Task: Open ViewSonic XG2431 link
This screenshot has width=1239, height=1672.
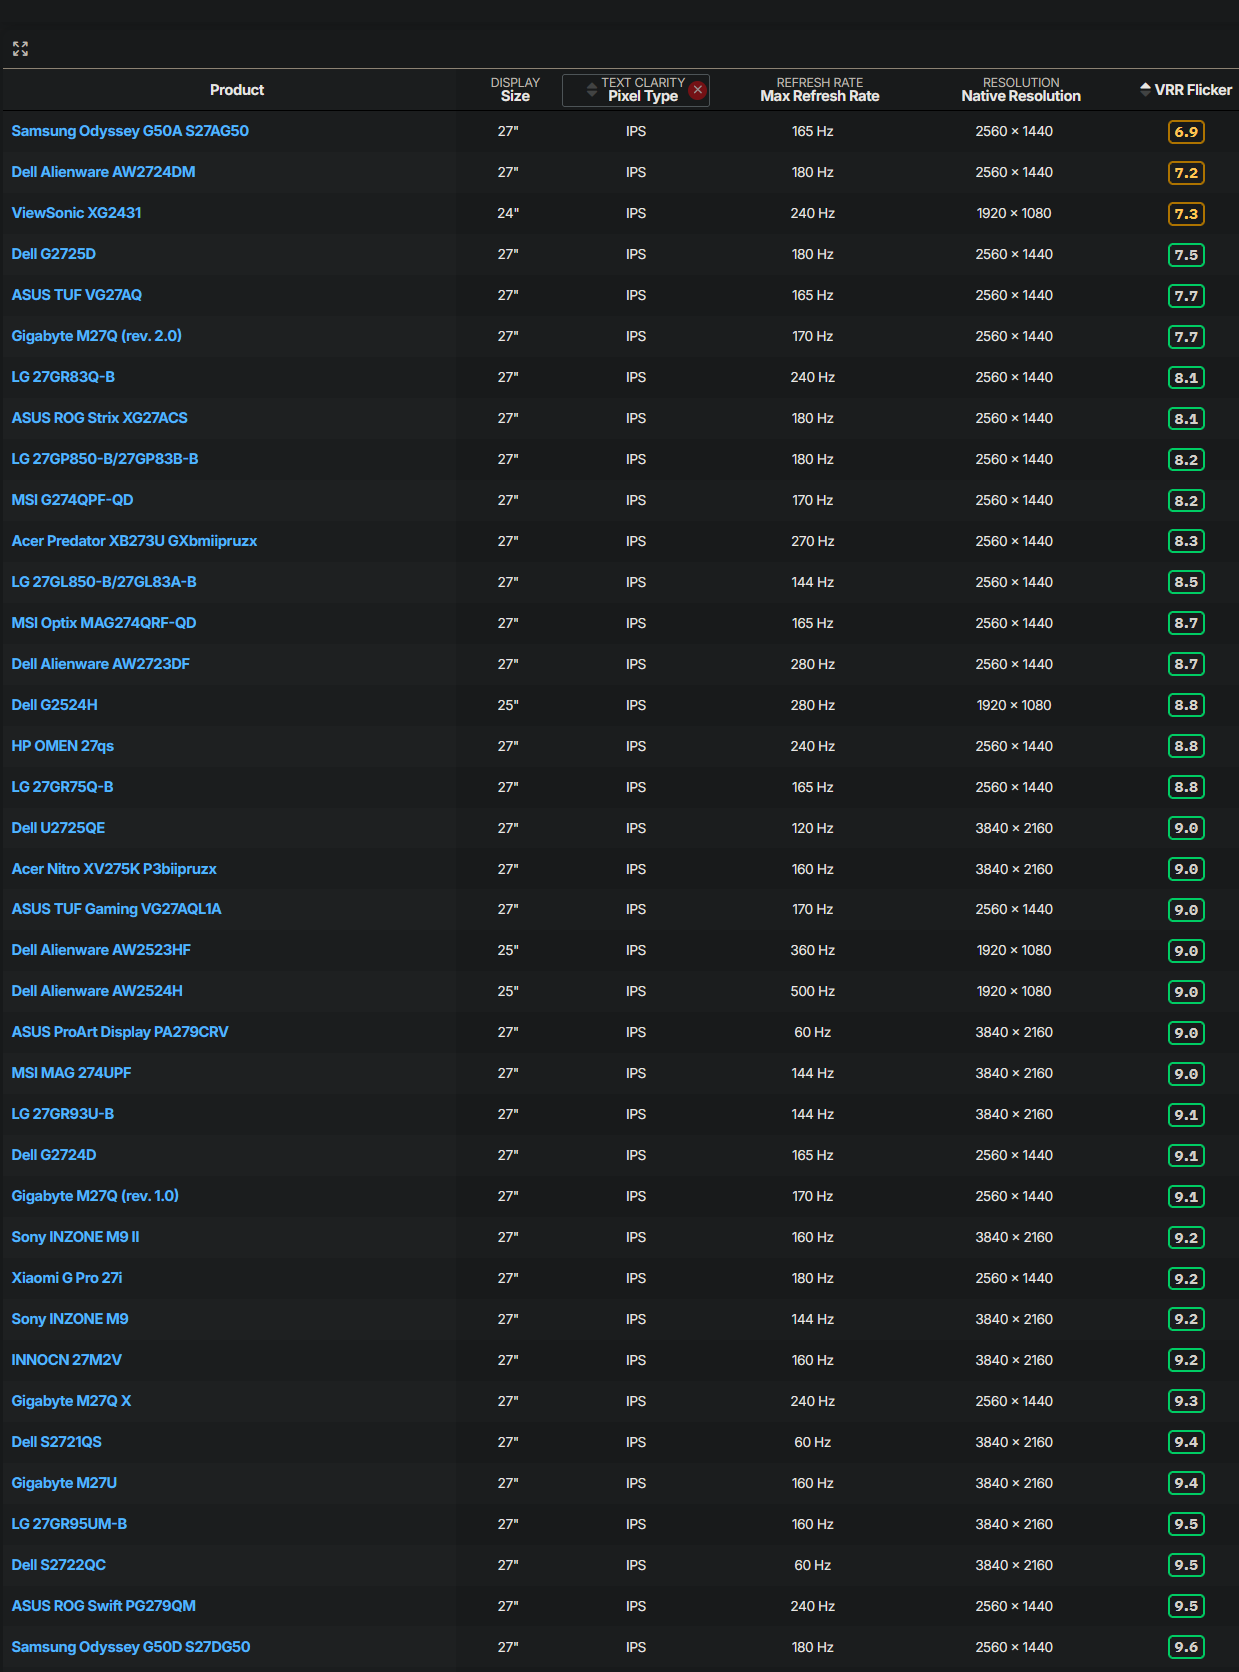Action: pos(76,213)
